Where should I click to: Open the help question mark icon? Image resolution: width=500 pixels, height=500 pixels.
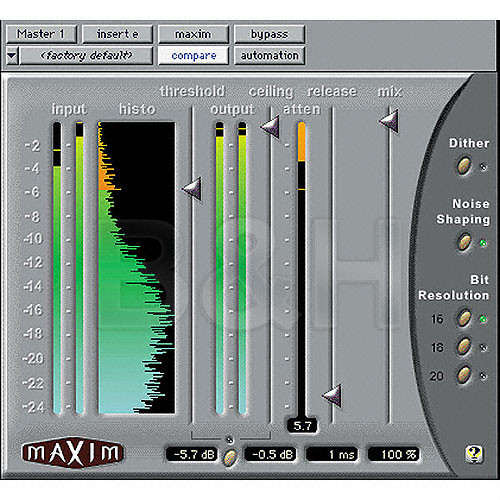click(474, 454)
